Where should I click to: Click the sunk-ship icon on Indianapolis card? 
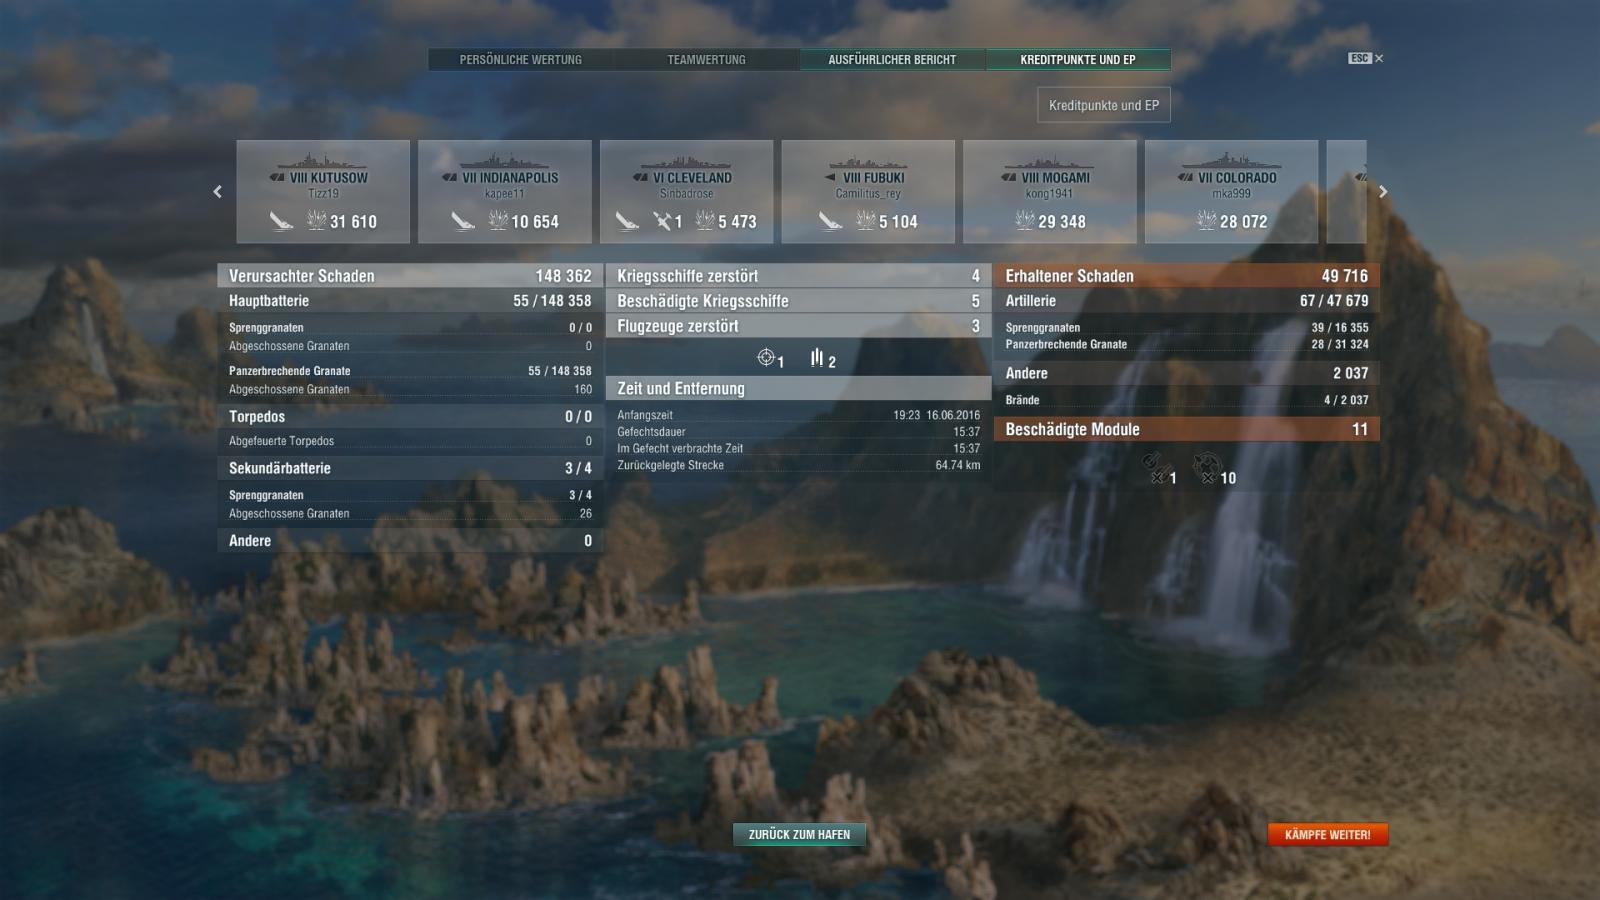point(463,221)
